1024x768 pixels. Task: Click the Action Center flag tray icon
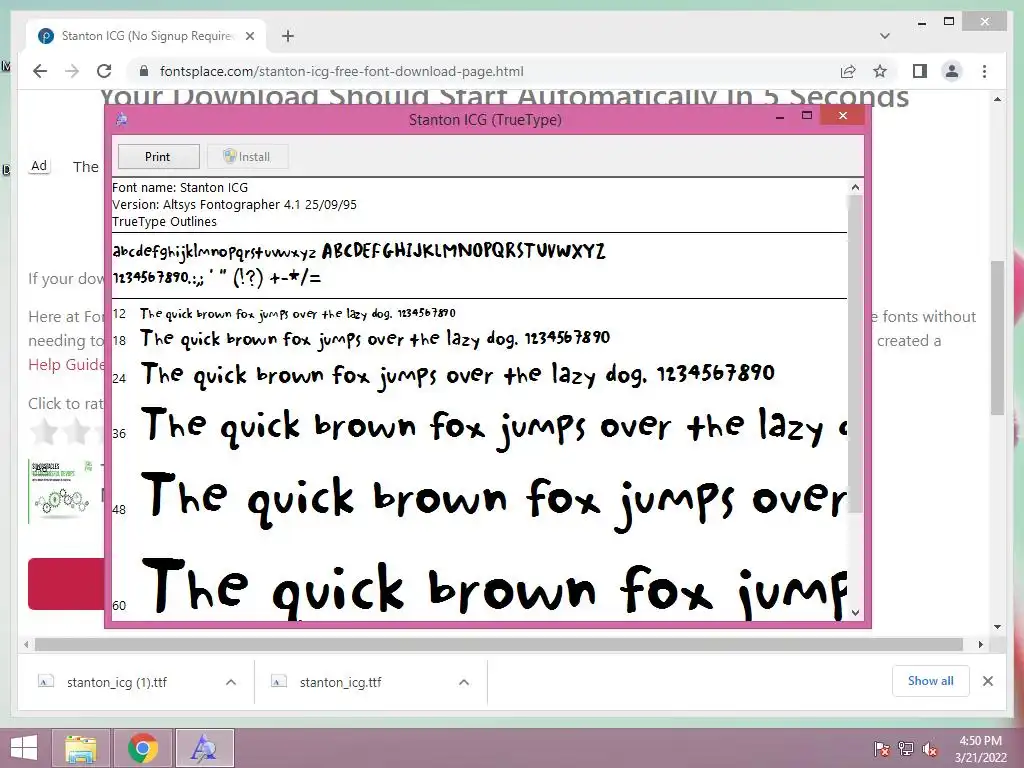(882, 749)
